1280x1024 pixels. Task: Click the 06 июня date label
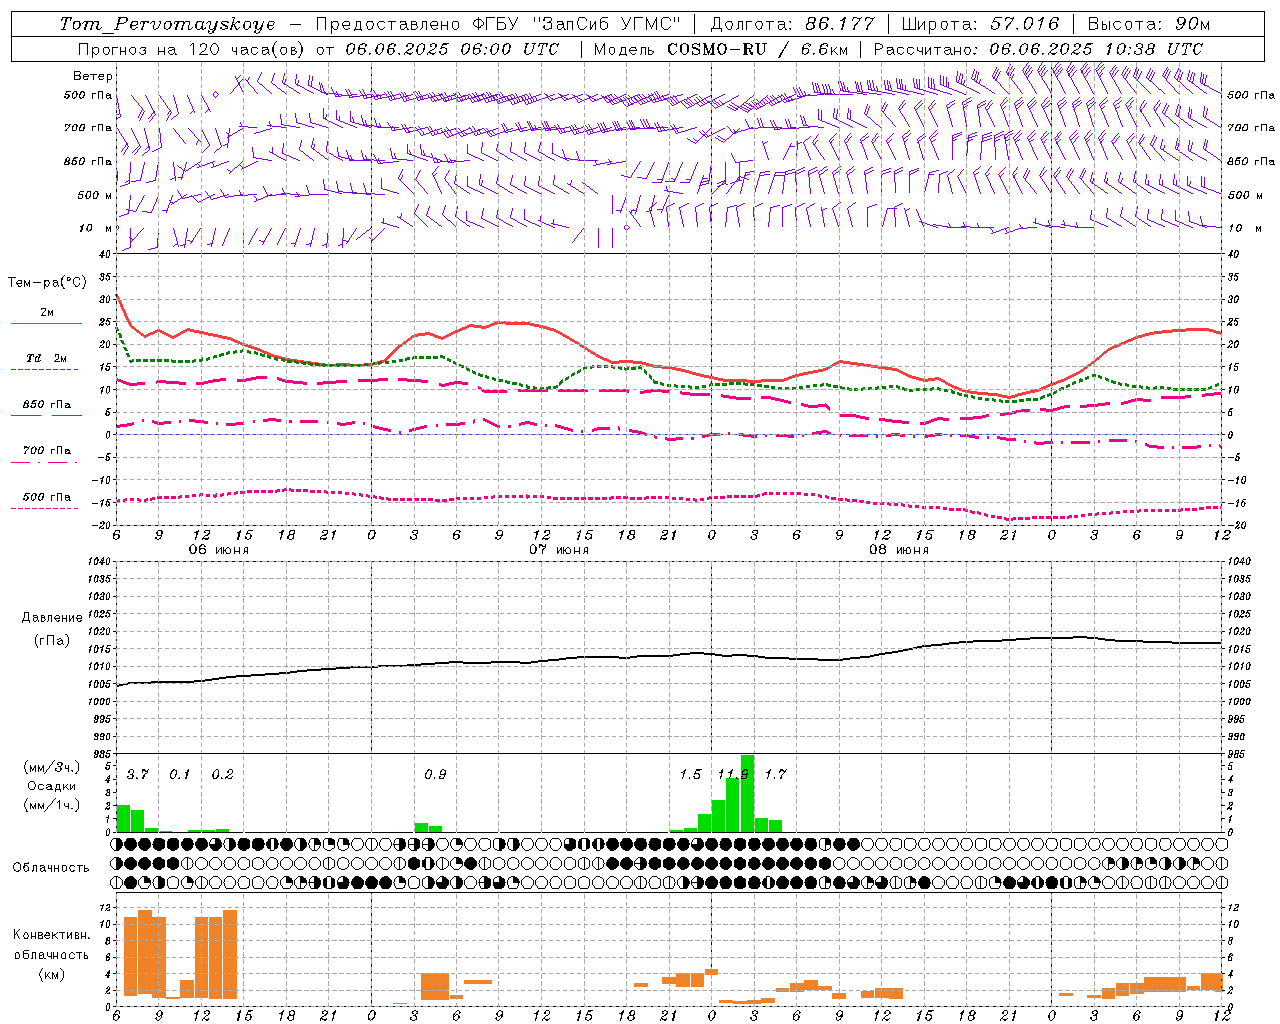tap(219, 550)
